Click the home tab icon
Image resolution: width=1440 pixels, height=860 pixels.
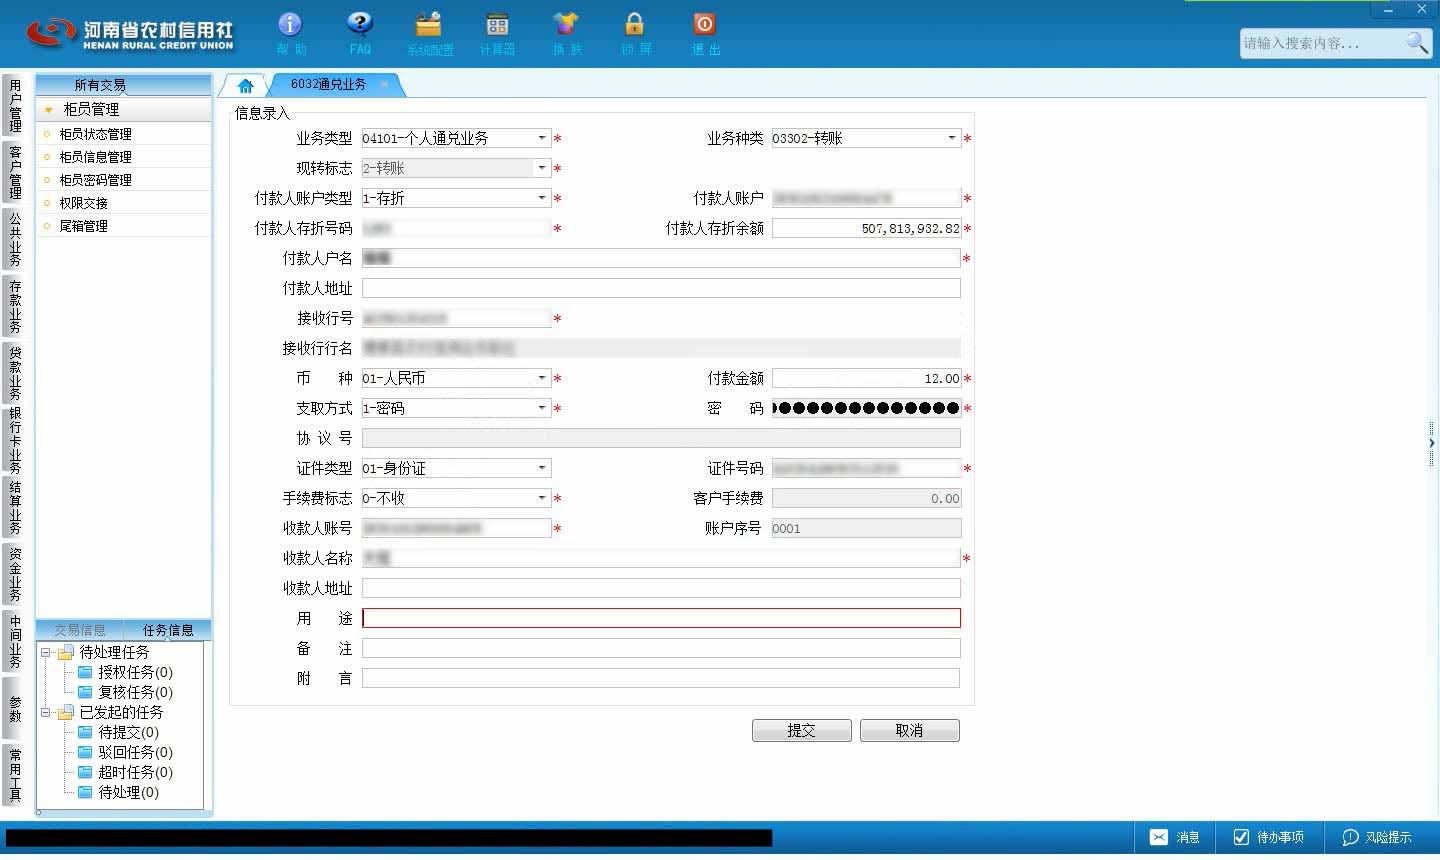[245, 86]
